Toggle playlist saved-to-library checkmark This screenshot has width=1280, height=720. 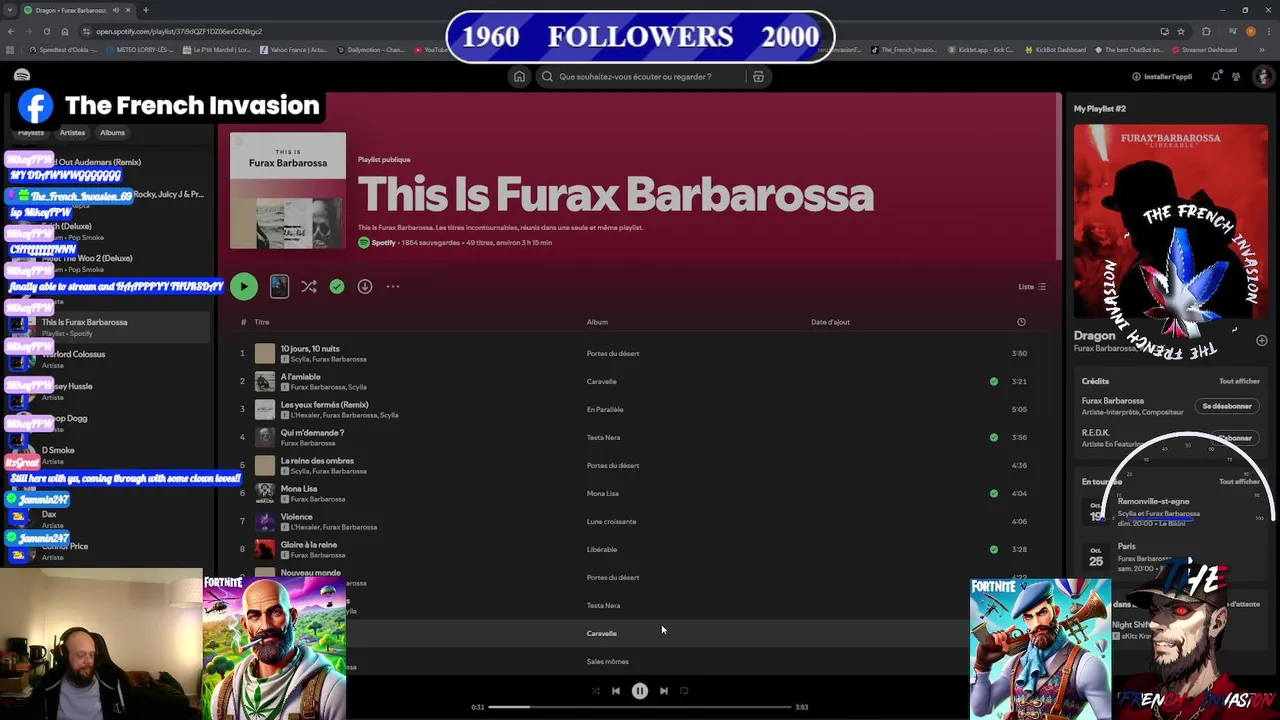[337, 287]
